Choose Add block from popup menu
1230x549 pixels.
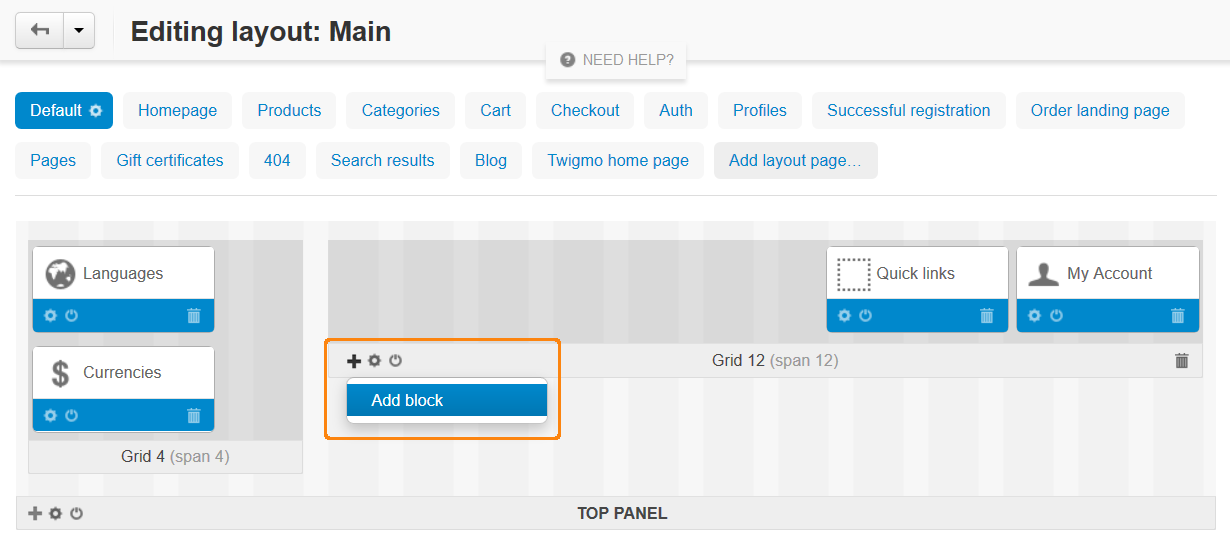click(447, 400)
